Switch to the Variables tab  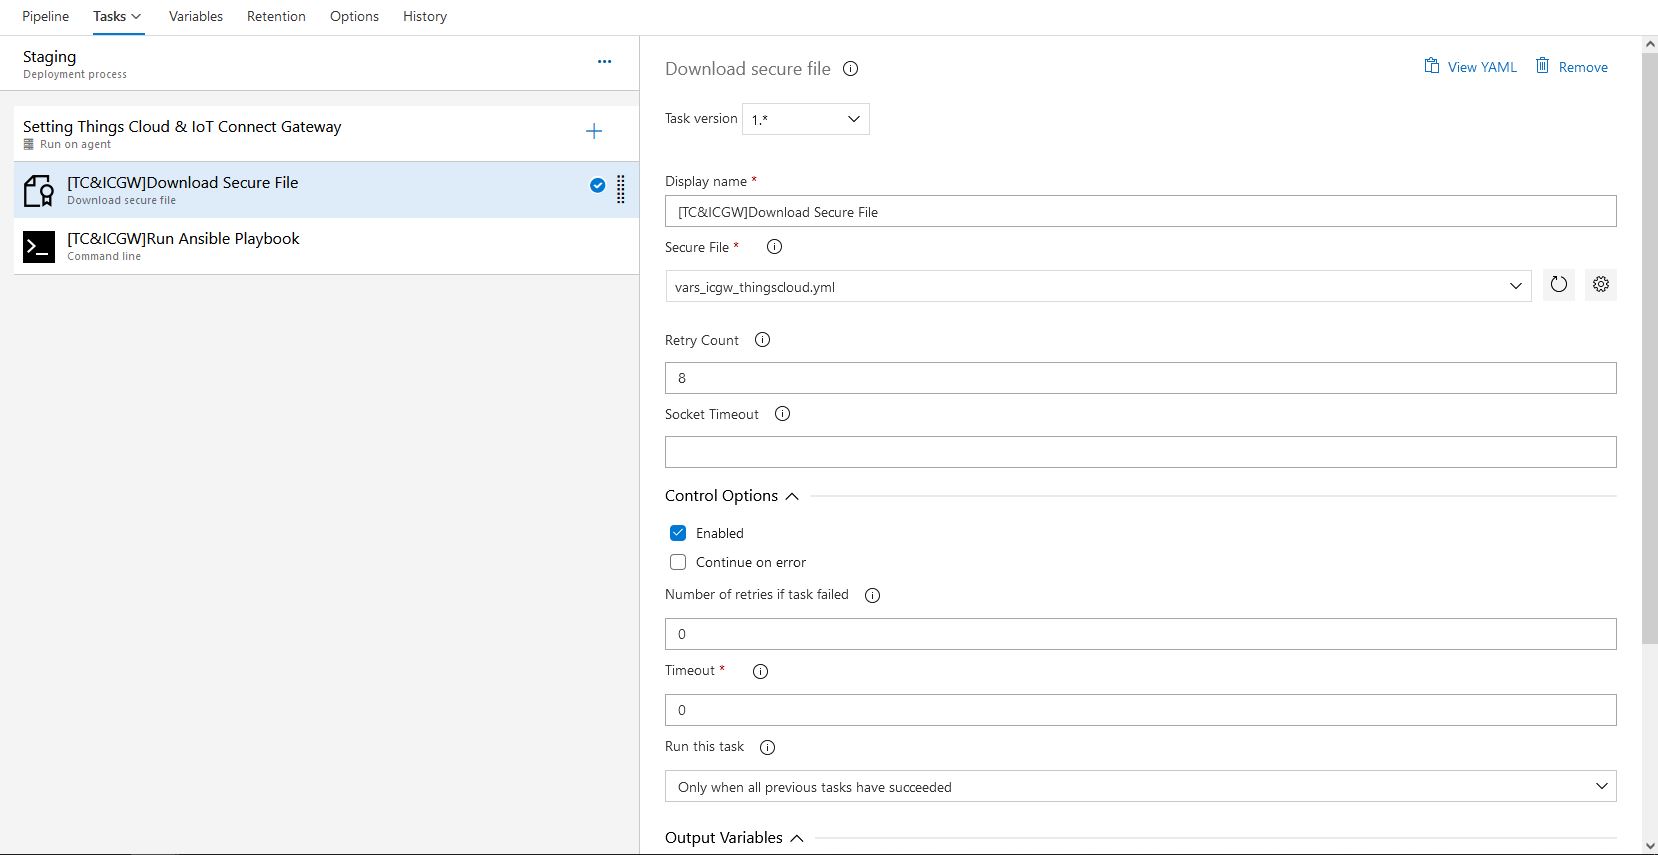click(196, 17)
